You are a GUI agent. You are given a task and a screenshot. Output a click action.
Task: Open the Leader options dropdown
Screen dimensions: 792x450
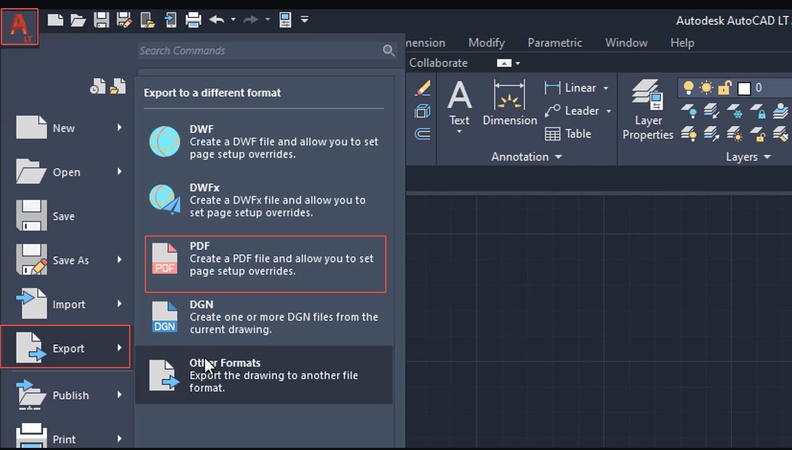pyautogui.click(x=609, y=111)
